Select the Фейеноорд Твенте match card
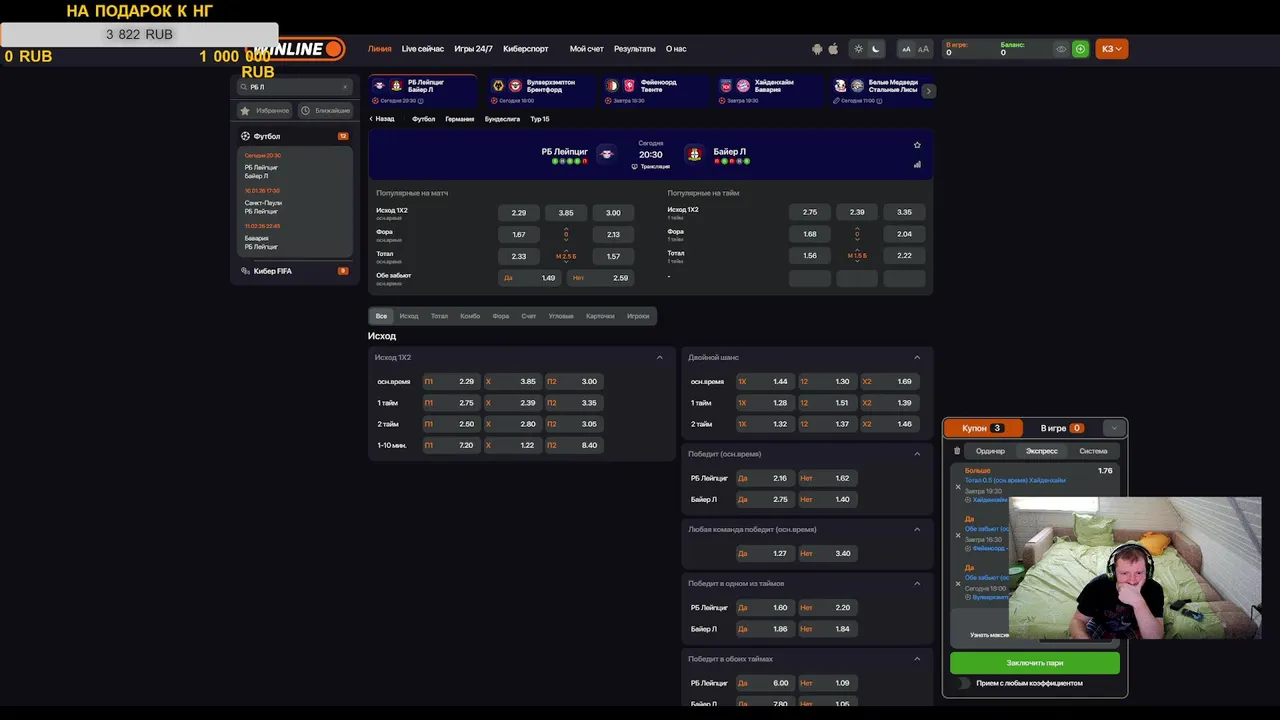The width and height of the screenshot is (1280, 720). click(x=654, y=91)
